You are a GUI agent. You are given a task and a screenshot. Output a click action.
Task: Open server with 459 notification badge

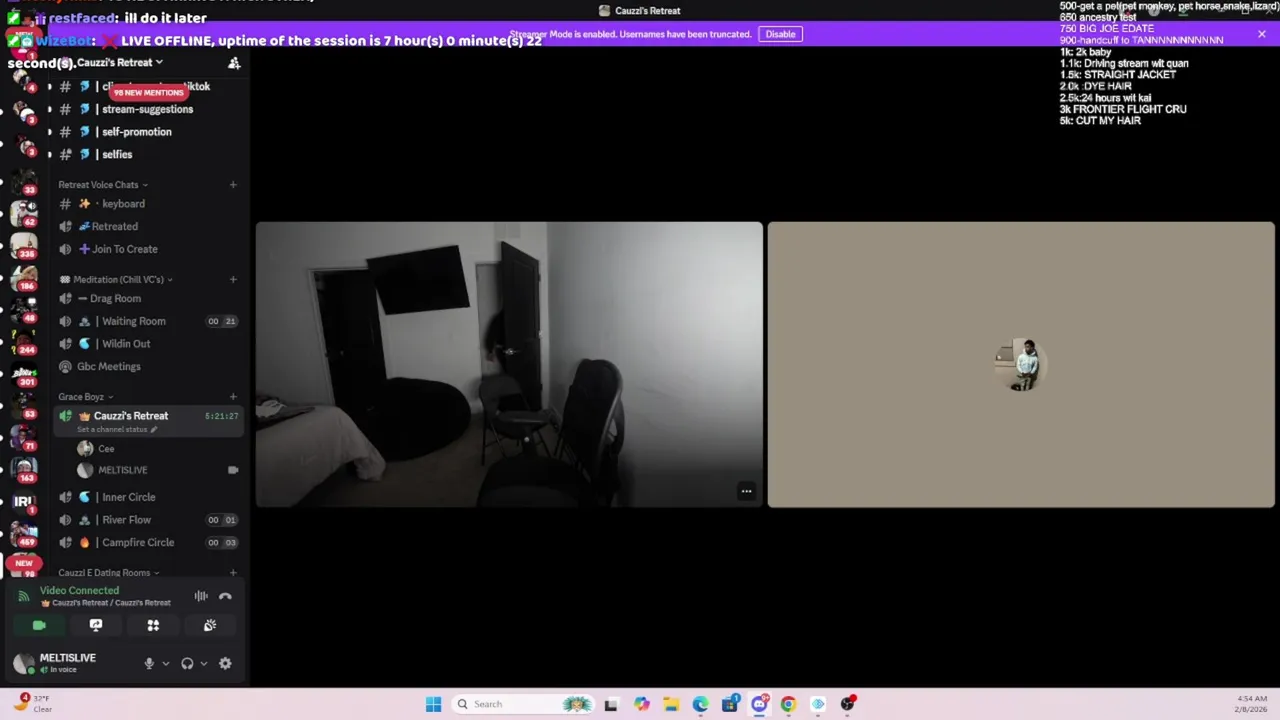tap(24, 532)
